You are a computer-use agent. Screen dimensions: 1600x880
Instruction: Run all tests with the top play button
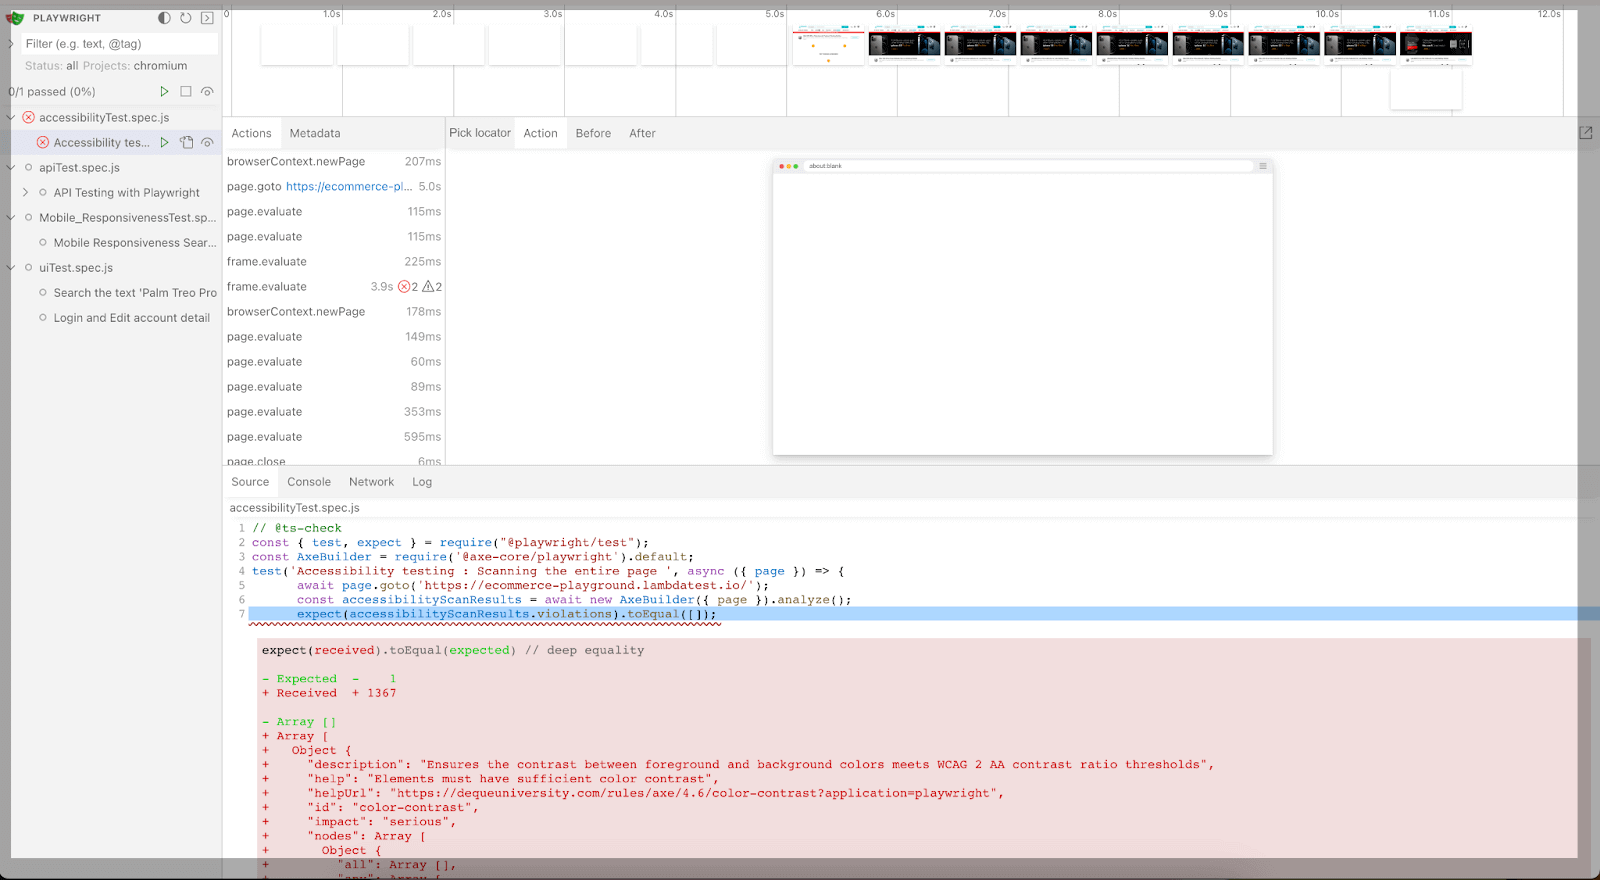[165, 91]
